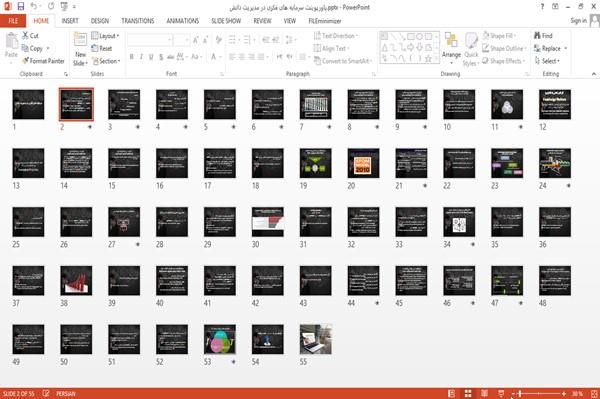
Task: Open the FILE tab
Action: (x=13, y=21)
